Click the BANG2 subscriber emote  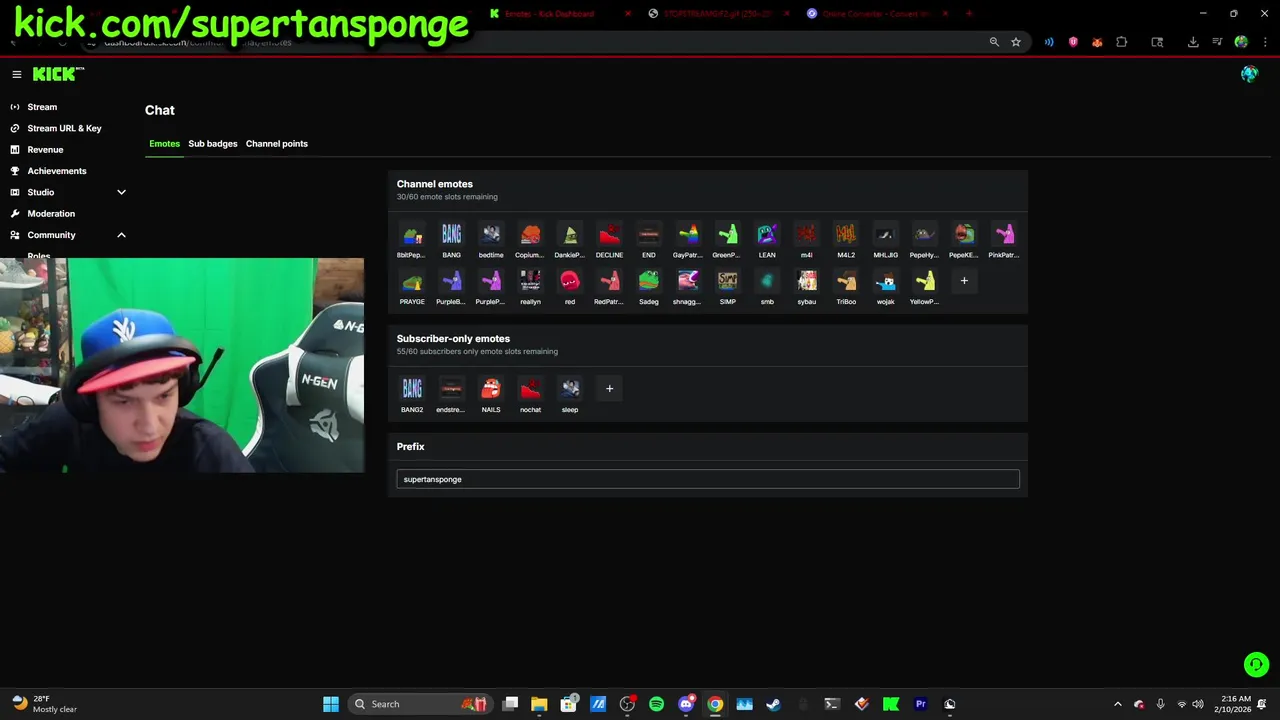[x=412, y=389]
